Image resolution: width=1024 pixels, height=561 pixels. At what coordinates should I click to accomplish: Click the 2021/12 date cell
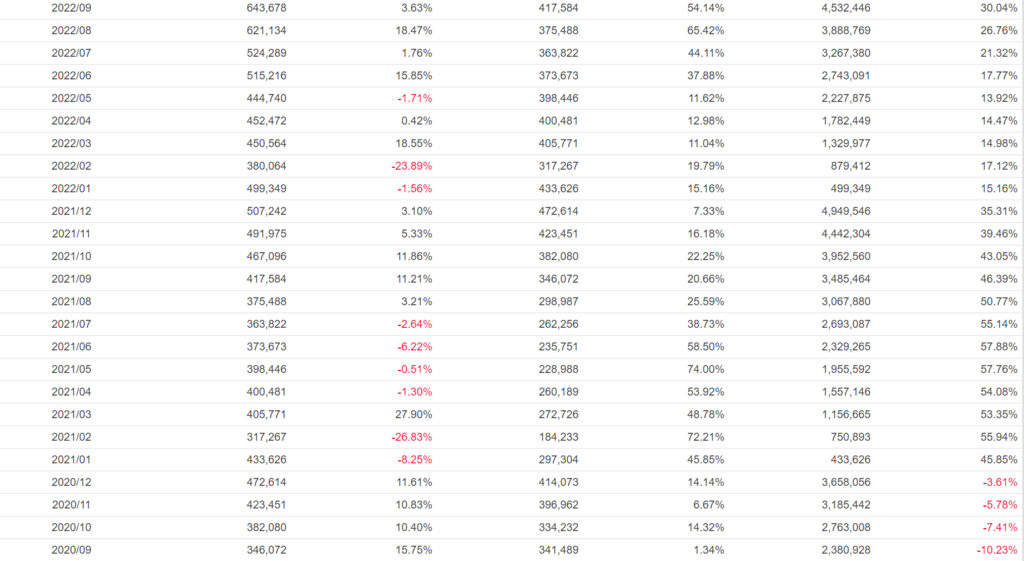[70, 211]
